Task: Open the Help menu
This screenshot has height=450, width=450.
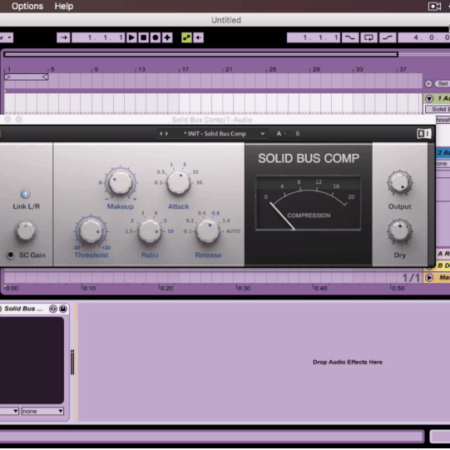Action: pos(64,6)
